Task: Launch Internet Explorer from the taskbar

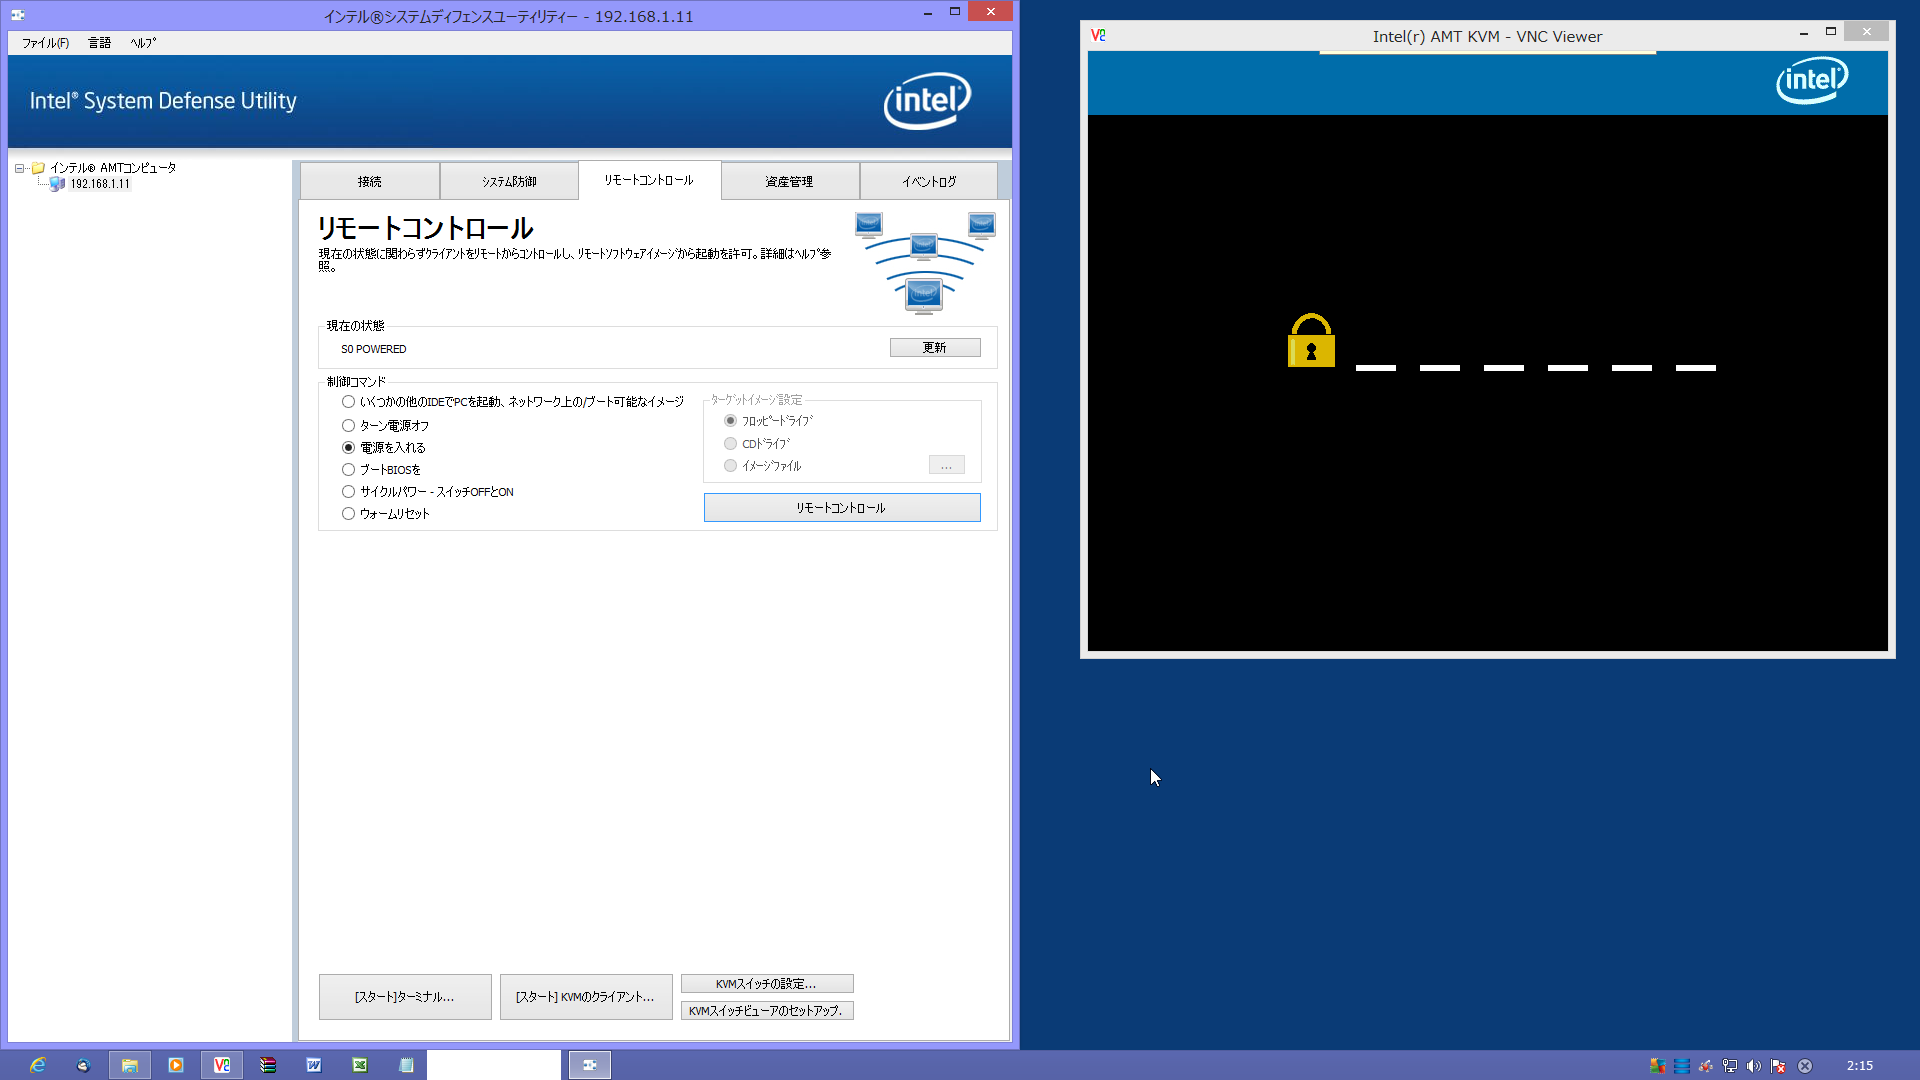Action: pyautogui.click(x=37, y=1065)
